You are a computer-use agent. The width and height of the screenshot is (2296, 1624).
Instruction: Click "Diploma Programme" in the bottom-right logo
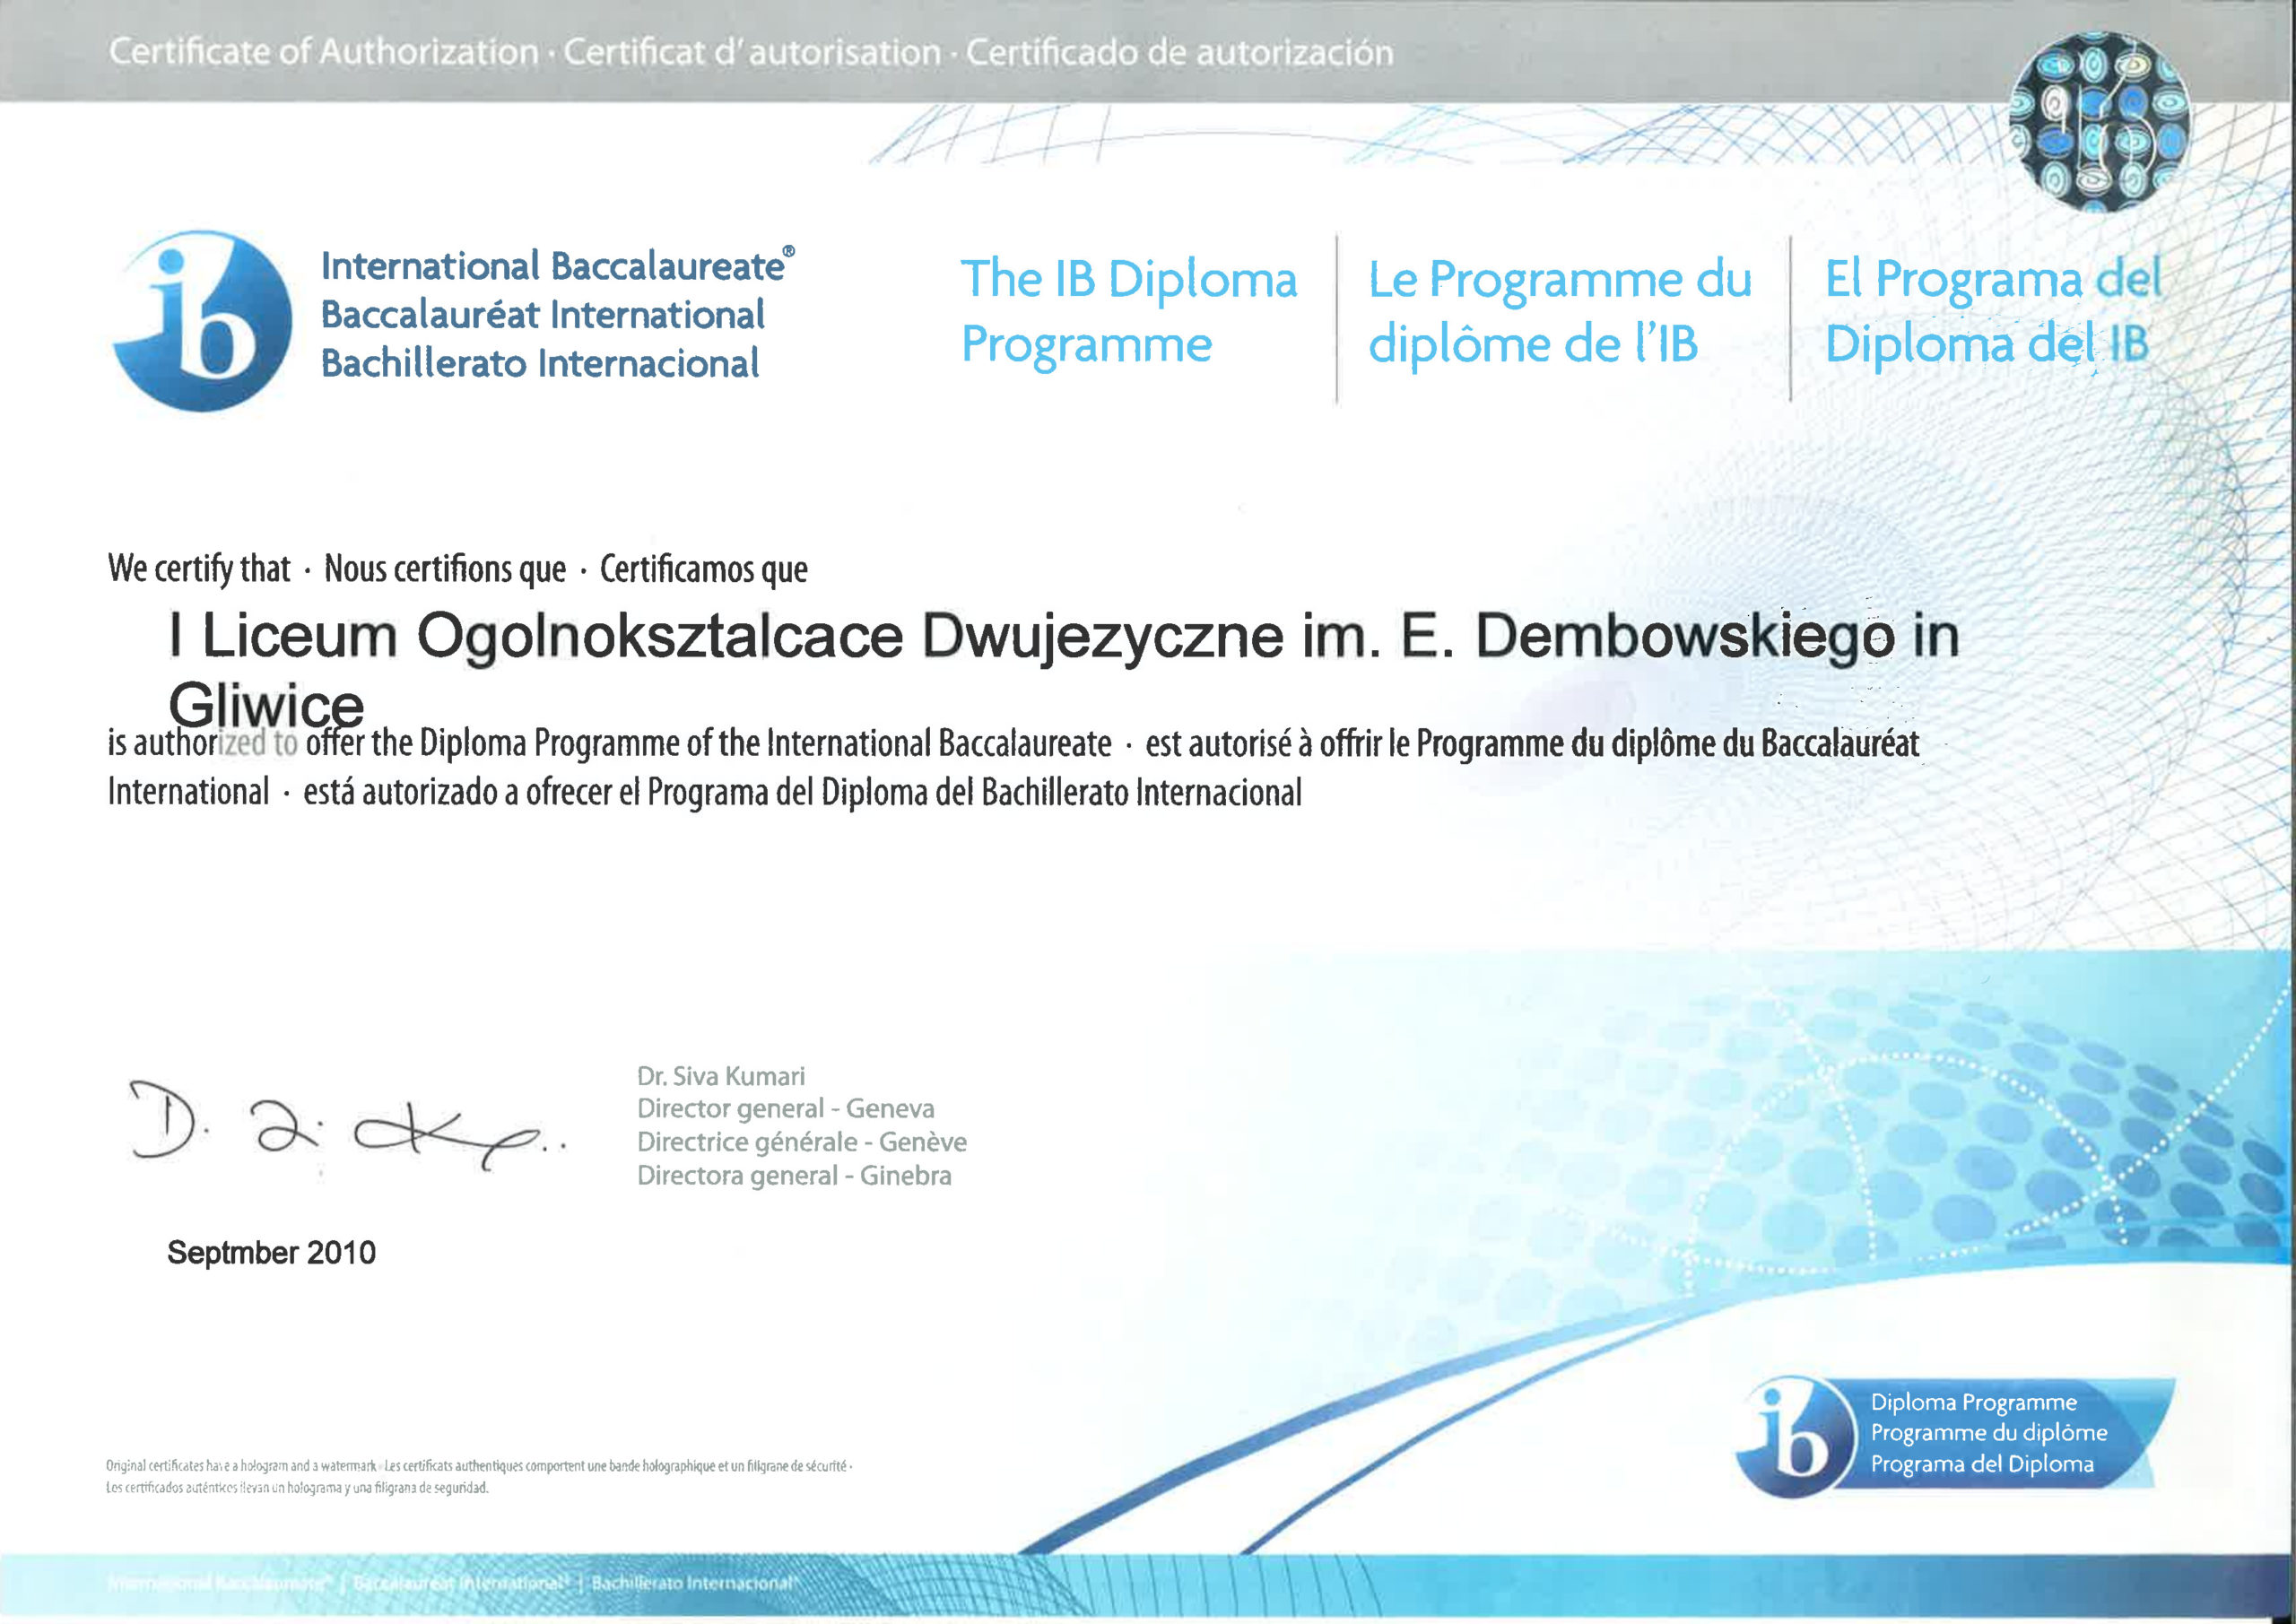tap(1974, 1403)
